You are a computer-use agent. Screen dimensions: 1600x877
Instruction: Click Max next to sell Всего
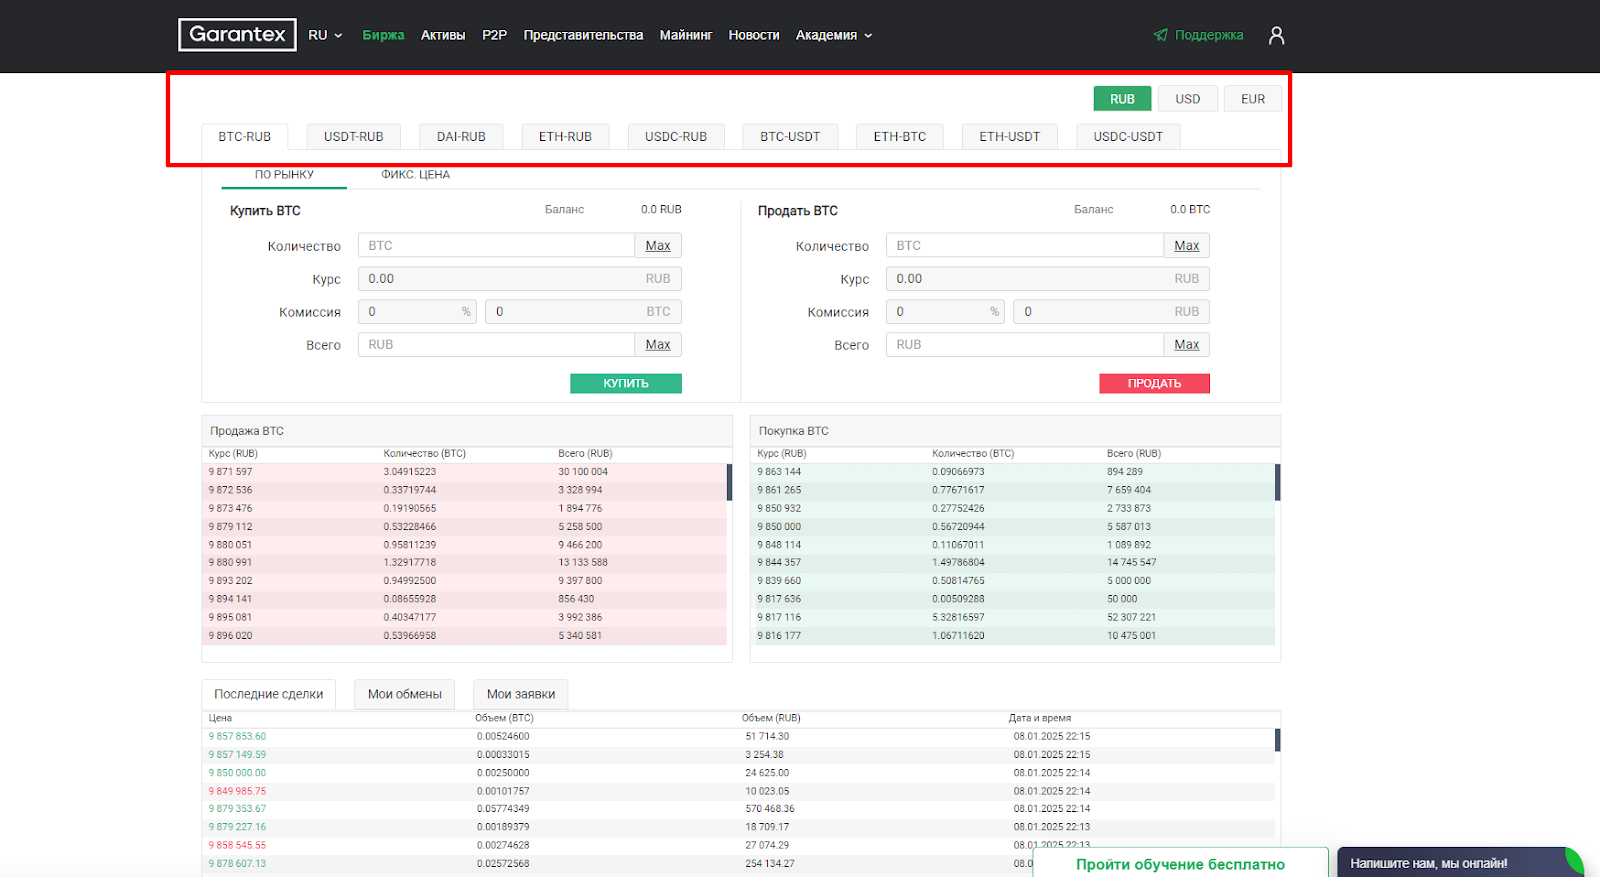pyautogui.click(x=1187, y=345)
